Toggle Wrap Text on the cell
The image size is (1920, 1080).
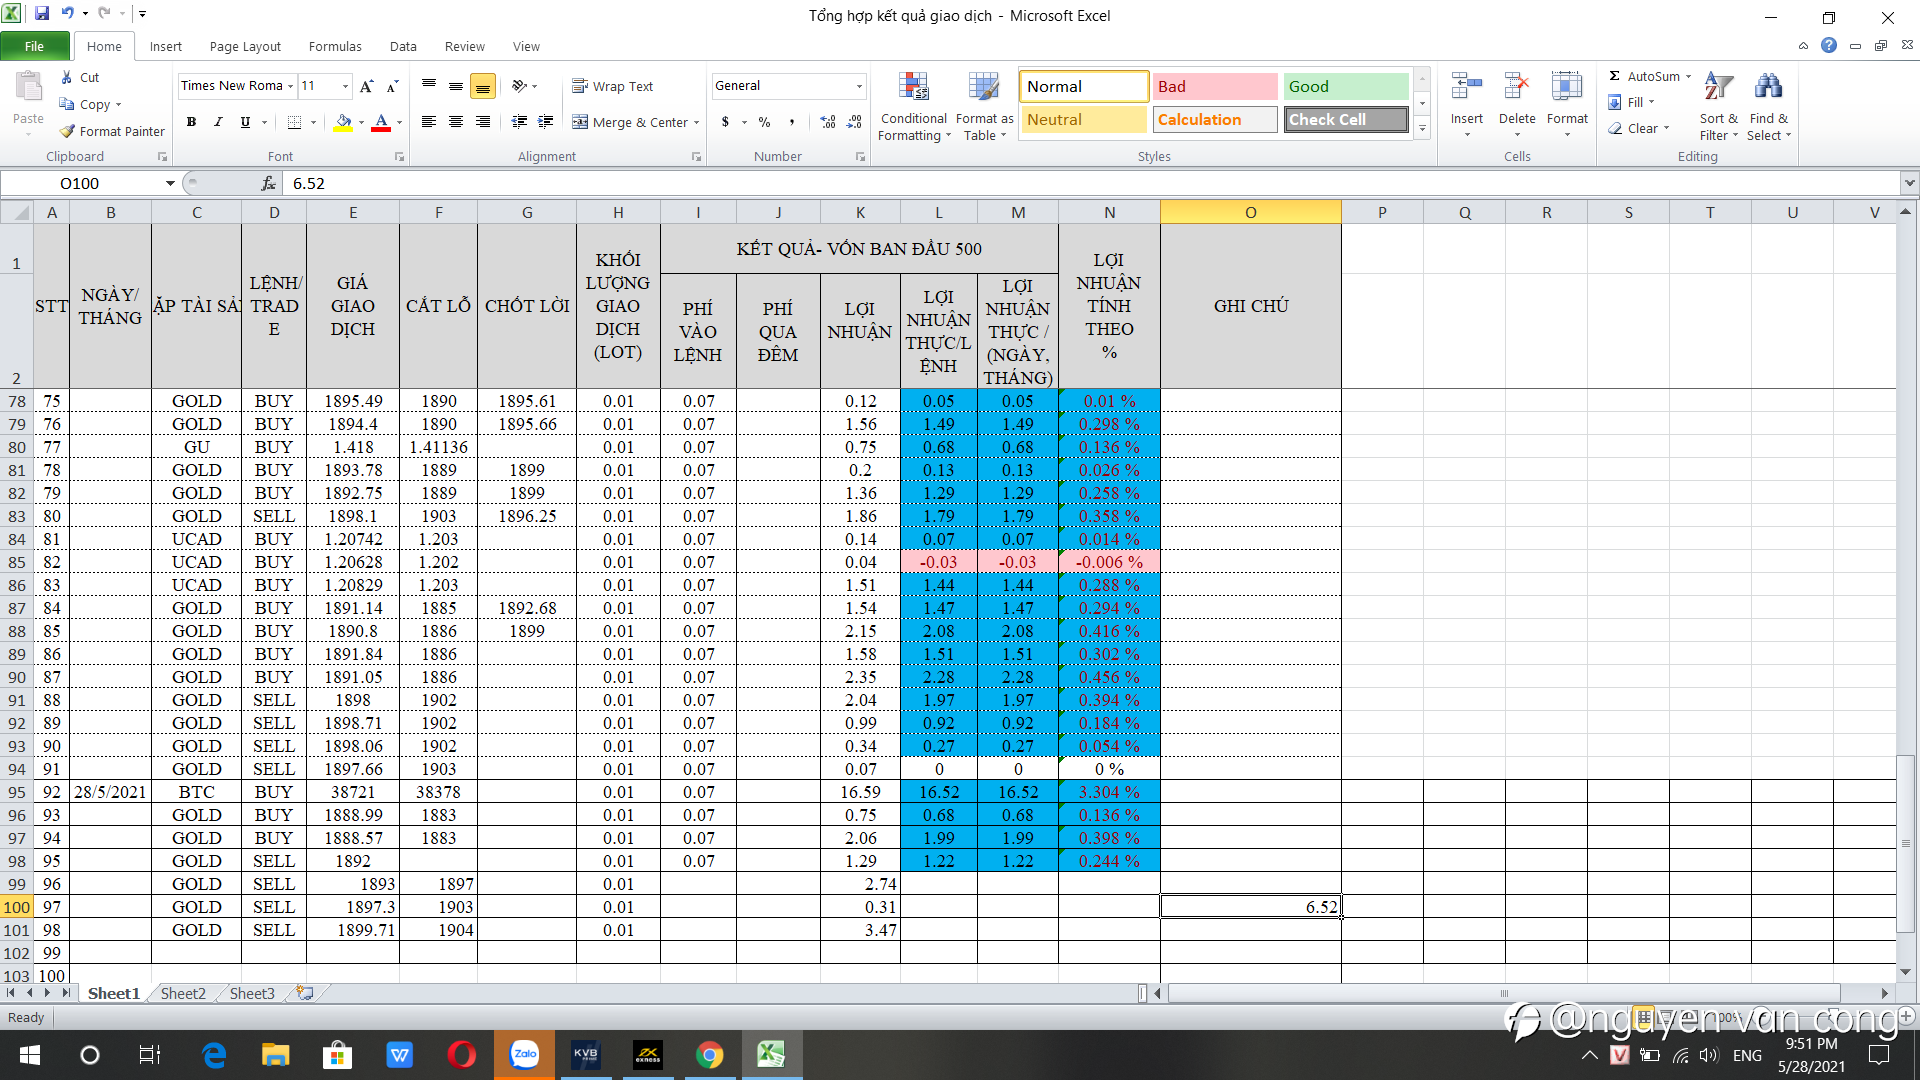pyautogui.click(x=613, y=86)
